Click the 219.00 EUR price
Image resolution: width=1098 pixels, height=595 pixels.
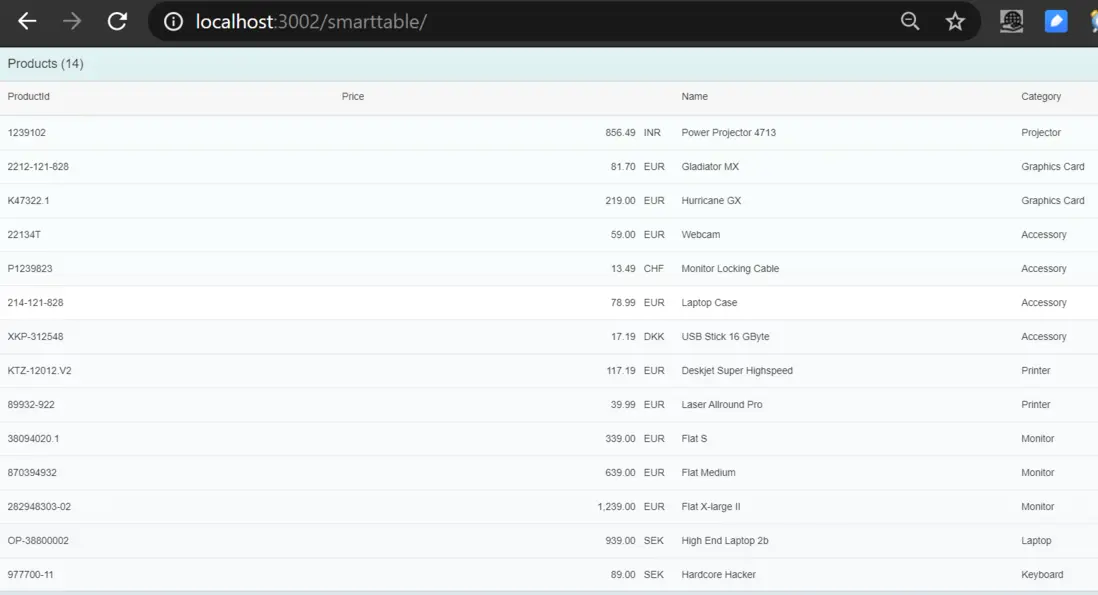tap(634, 200)
